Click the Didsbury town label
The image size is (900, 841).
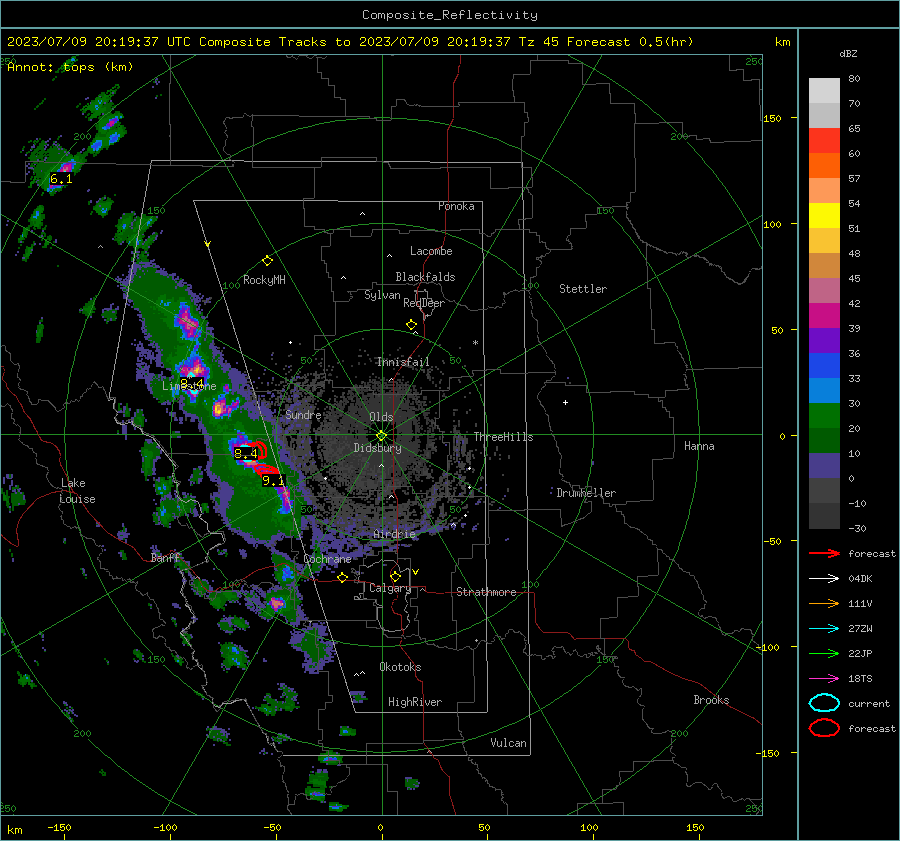tap(377, 448)
